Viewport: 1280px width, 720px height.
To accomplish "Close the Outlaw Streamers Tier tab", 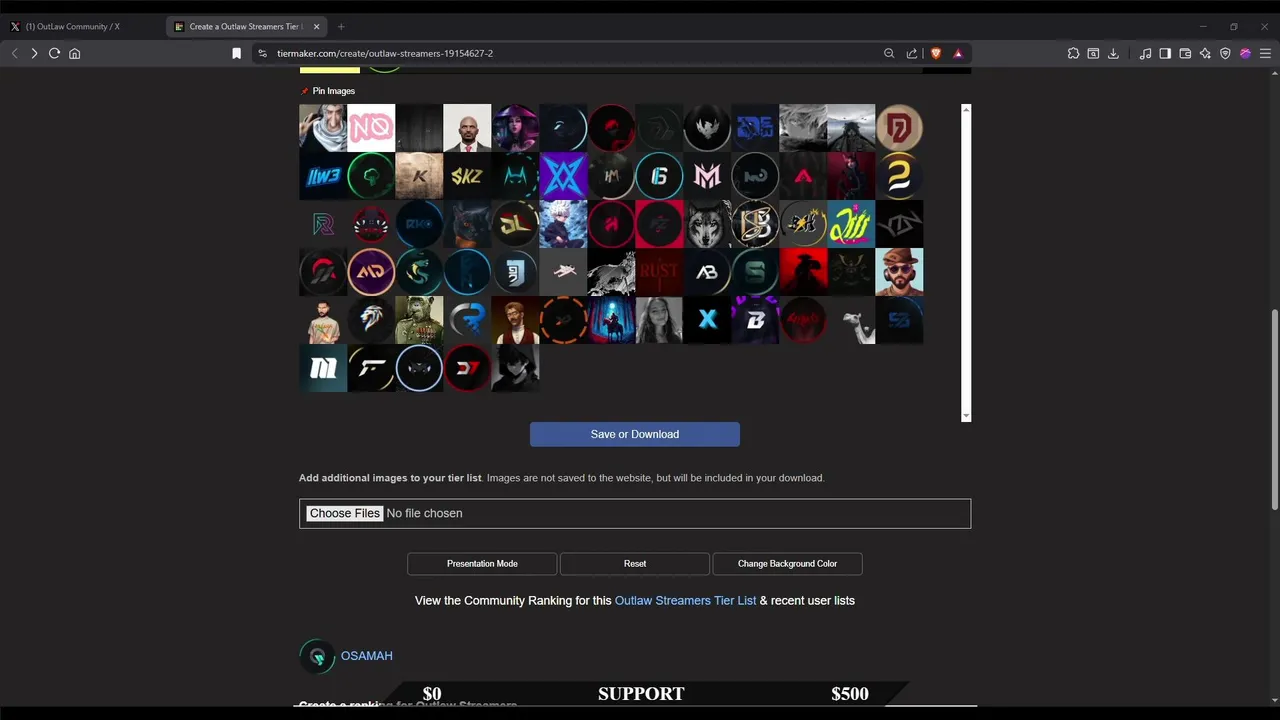I will (317, 27).
